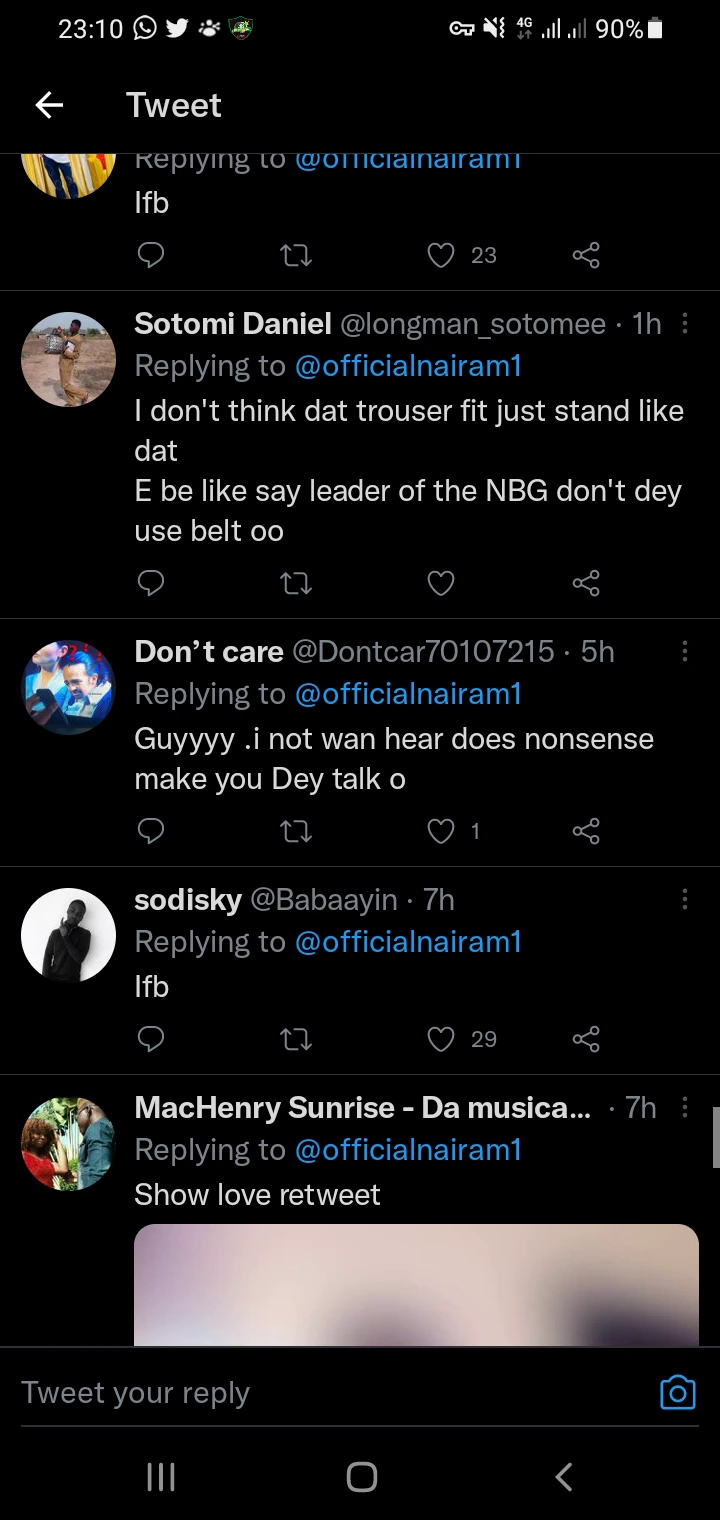
Task: Open @officialnairam1 link in sodisky's reply
Action: (x=408, y=942)
